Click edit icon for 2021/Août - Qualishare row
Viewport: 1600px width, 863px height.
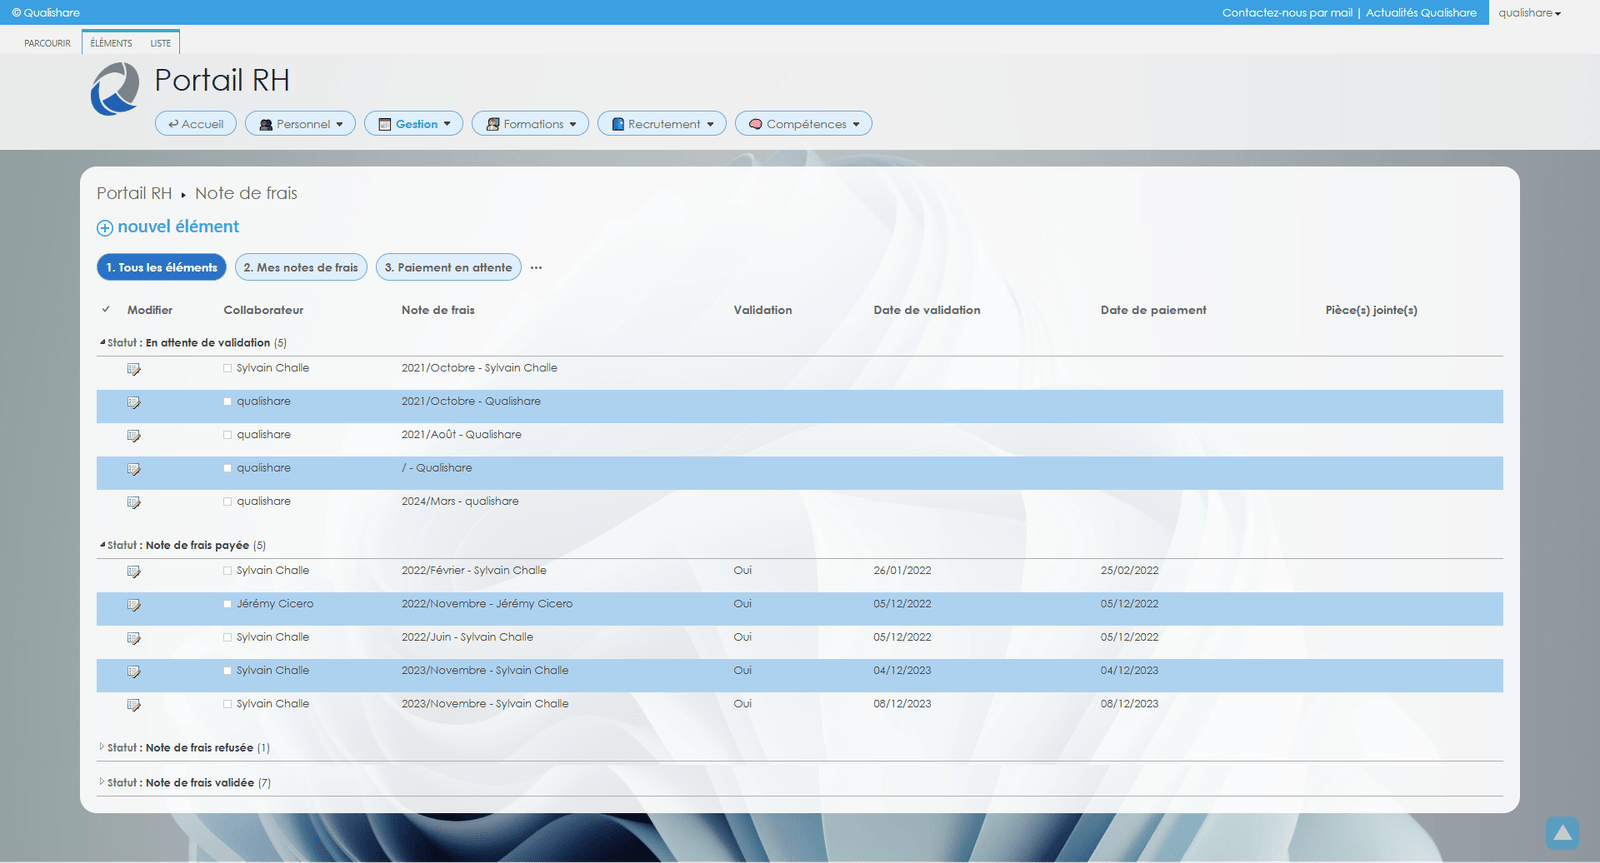pyautogui.click(x=134, y=436)
